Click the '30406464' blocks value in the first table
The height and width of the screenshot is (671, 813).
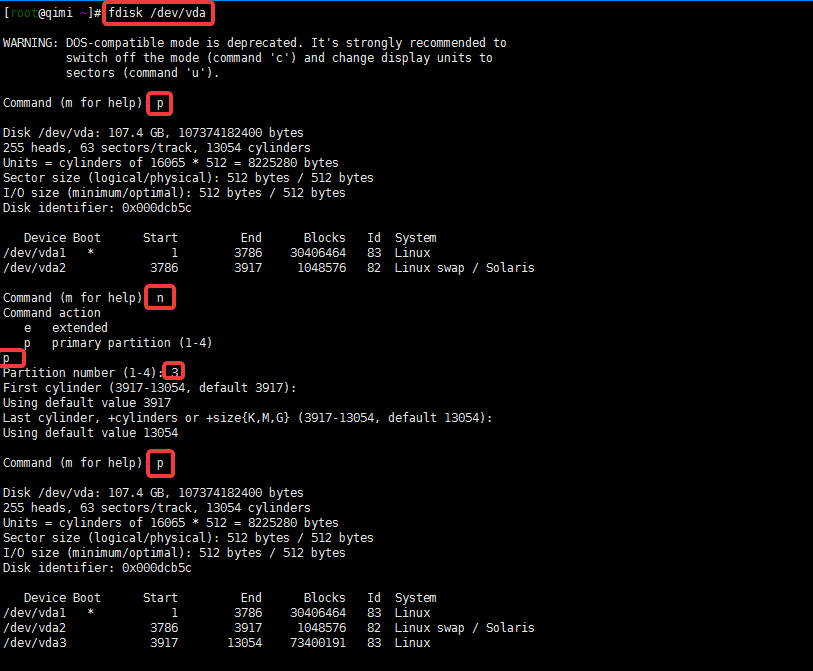(x=318, y=253)
